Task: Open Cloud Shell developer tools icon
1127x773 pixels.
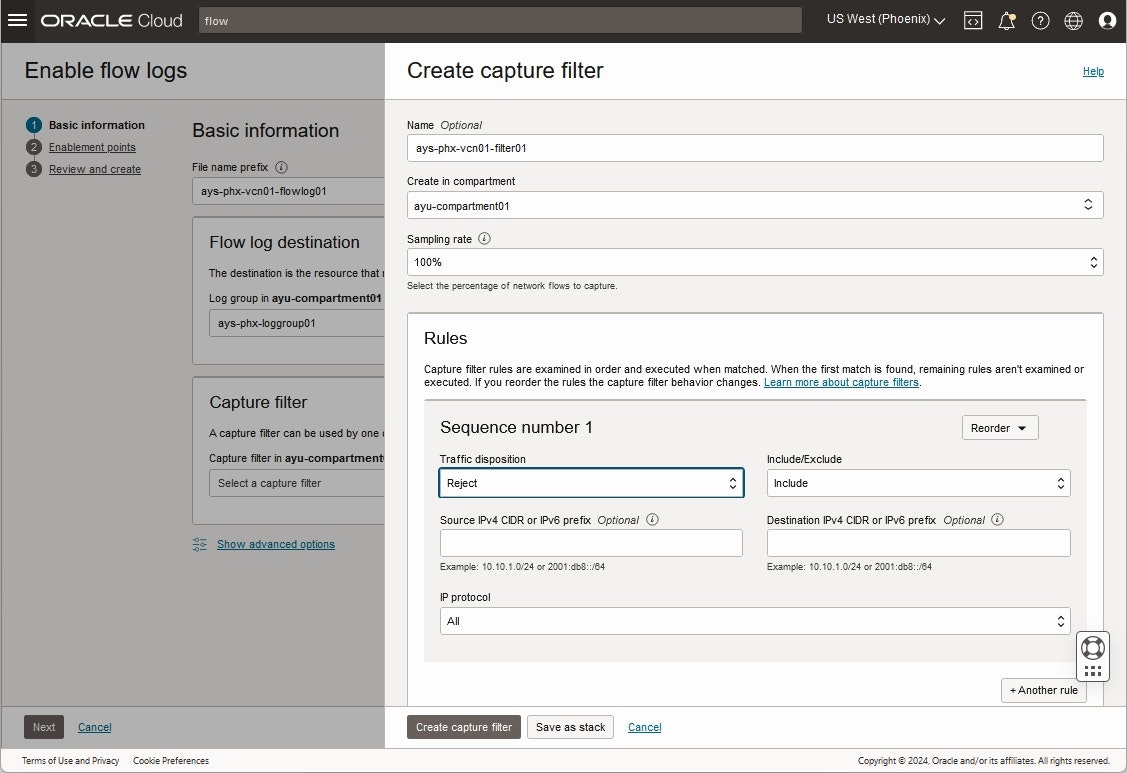Action: point(973,20)
